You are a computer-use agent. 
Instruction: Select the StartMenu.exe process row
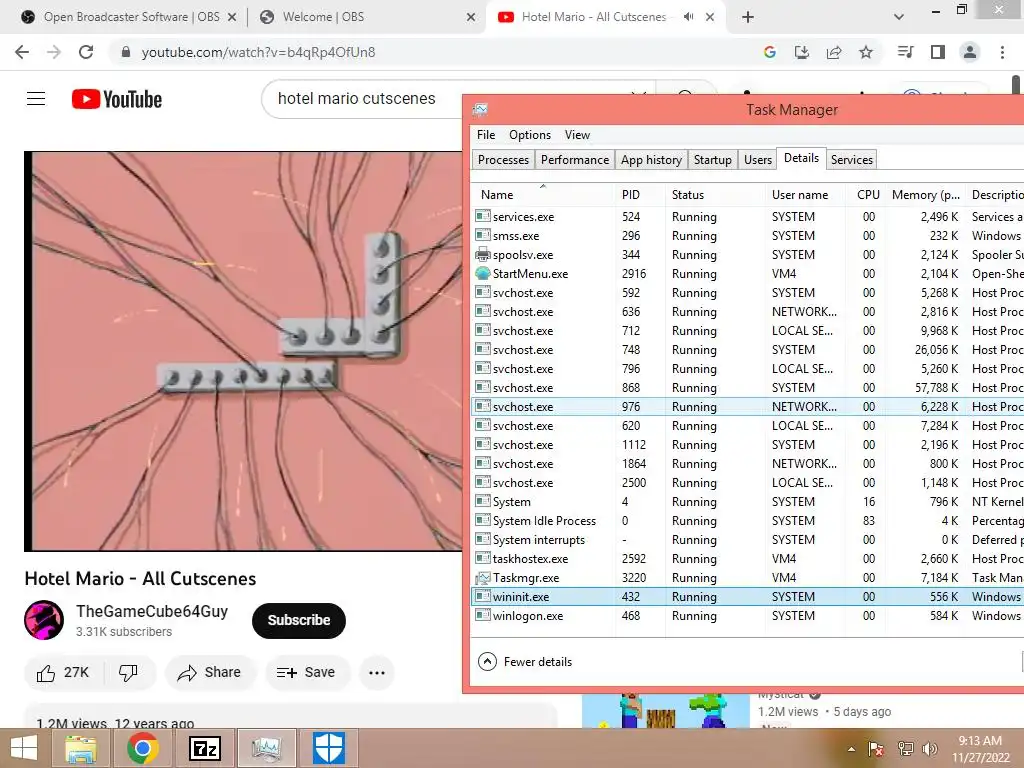(x=747, y=274)
